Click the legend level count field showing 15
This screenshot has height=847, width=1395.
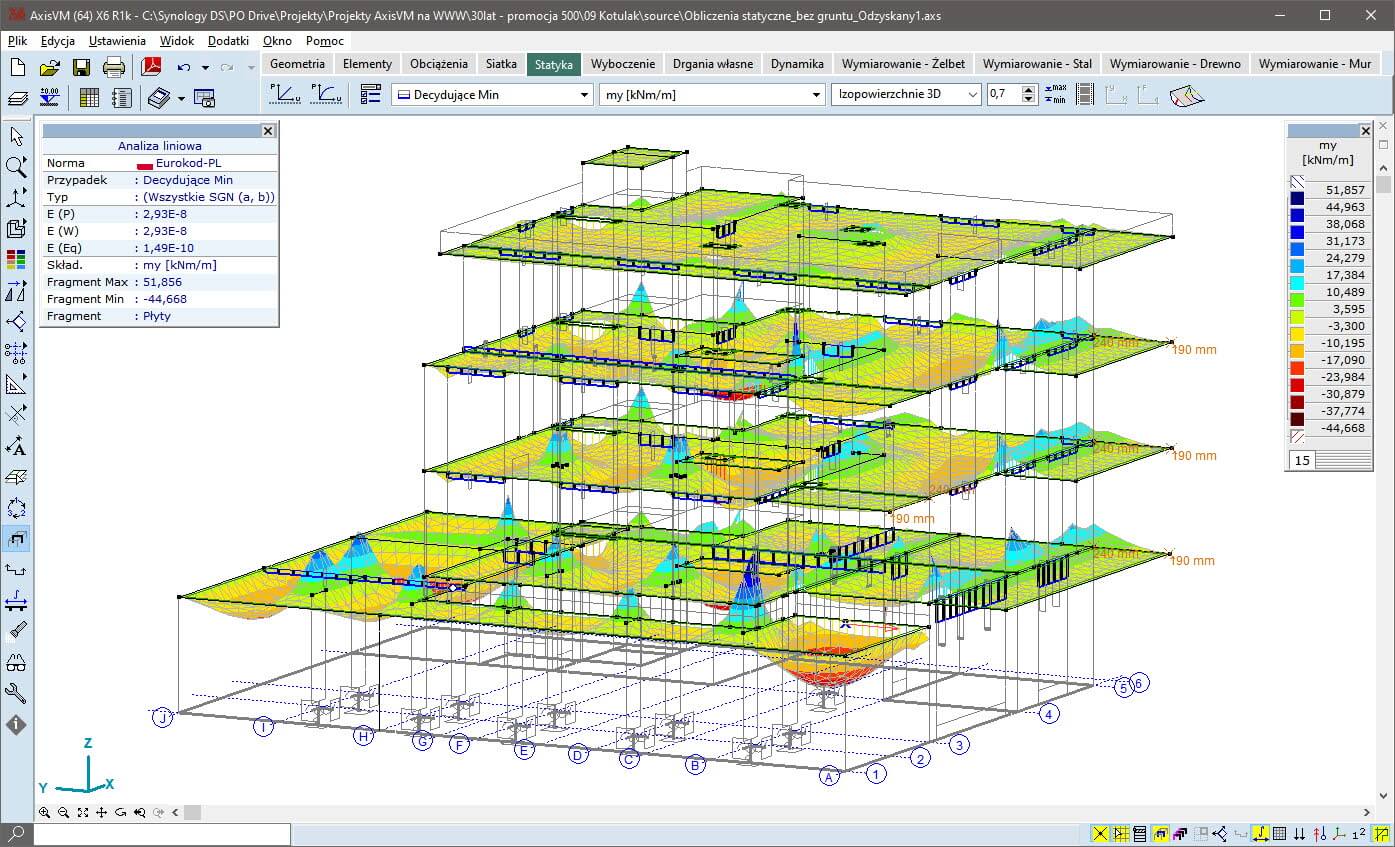(1302, 460)
